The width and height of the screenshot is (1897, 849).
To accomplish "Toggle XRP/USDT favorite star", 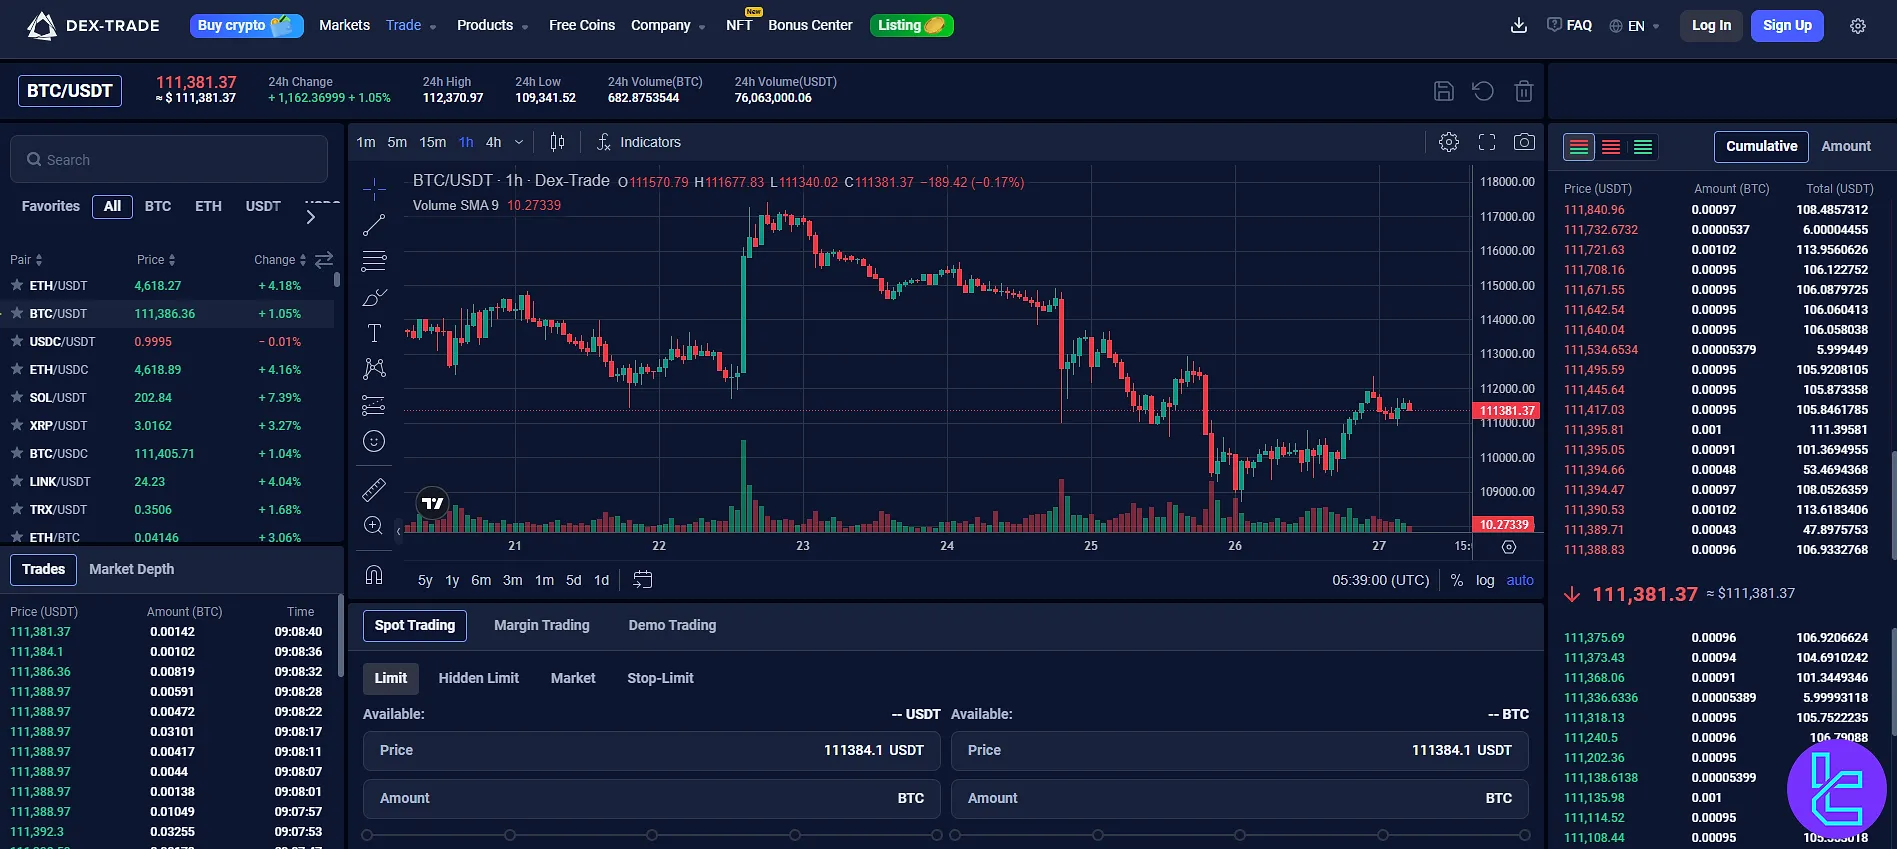I will tap(17, 425).
